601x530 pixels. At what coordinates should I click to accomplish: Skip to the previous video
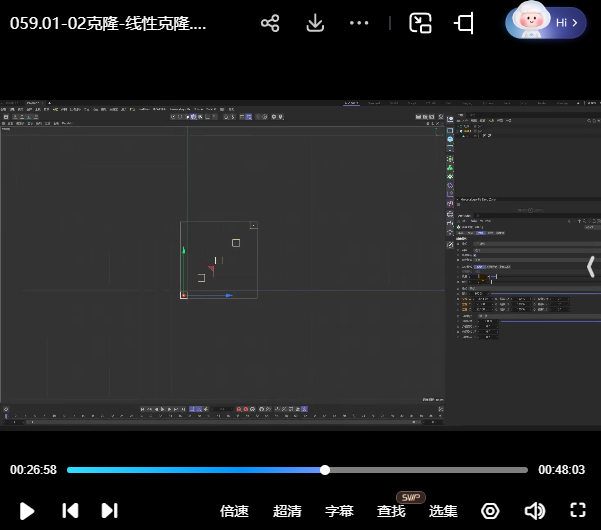tap(70, 510)
